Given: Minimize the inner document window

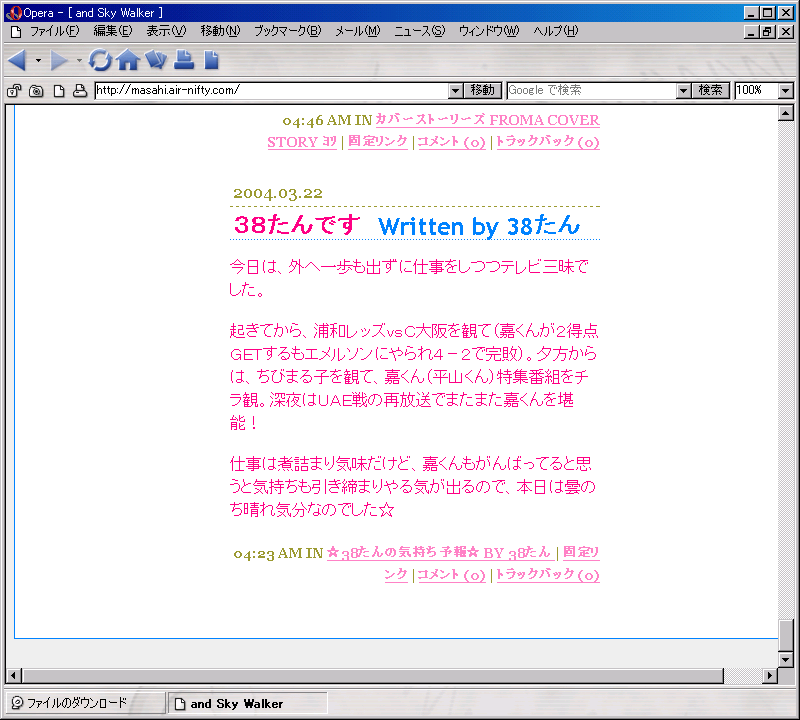Looking at the screenshot, I should click(x=751, y=32).
